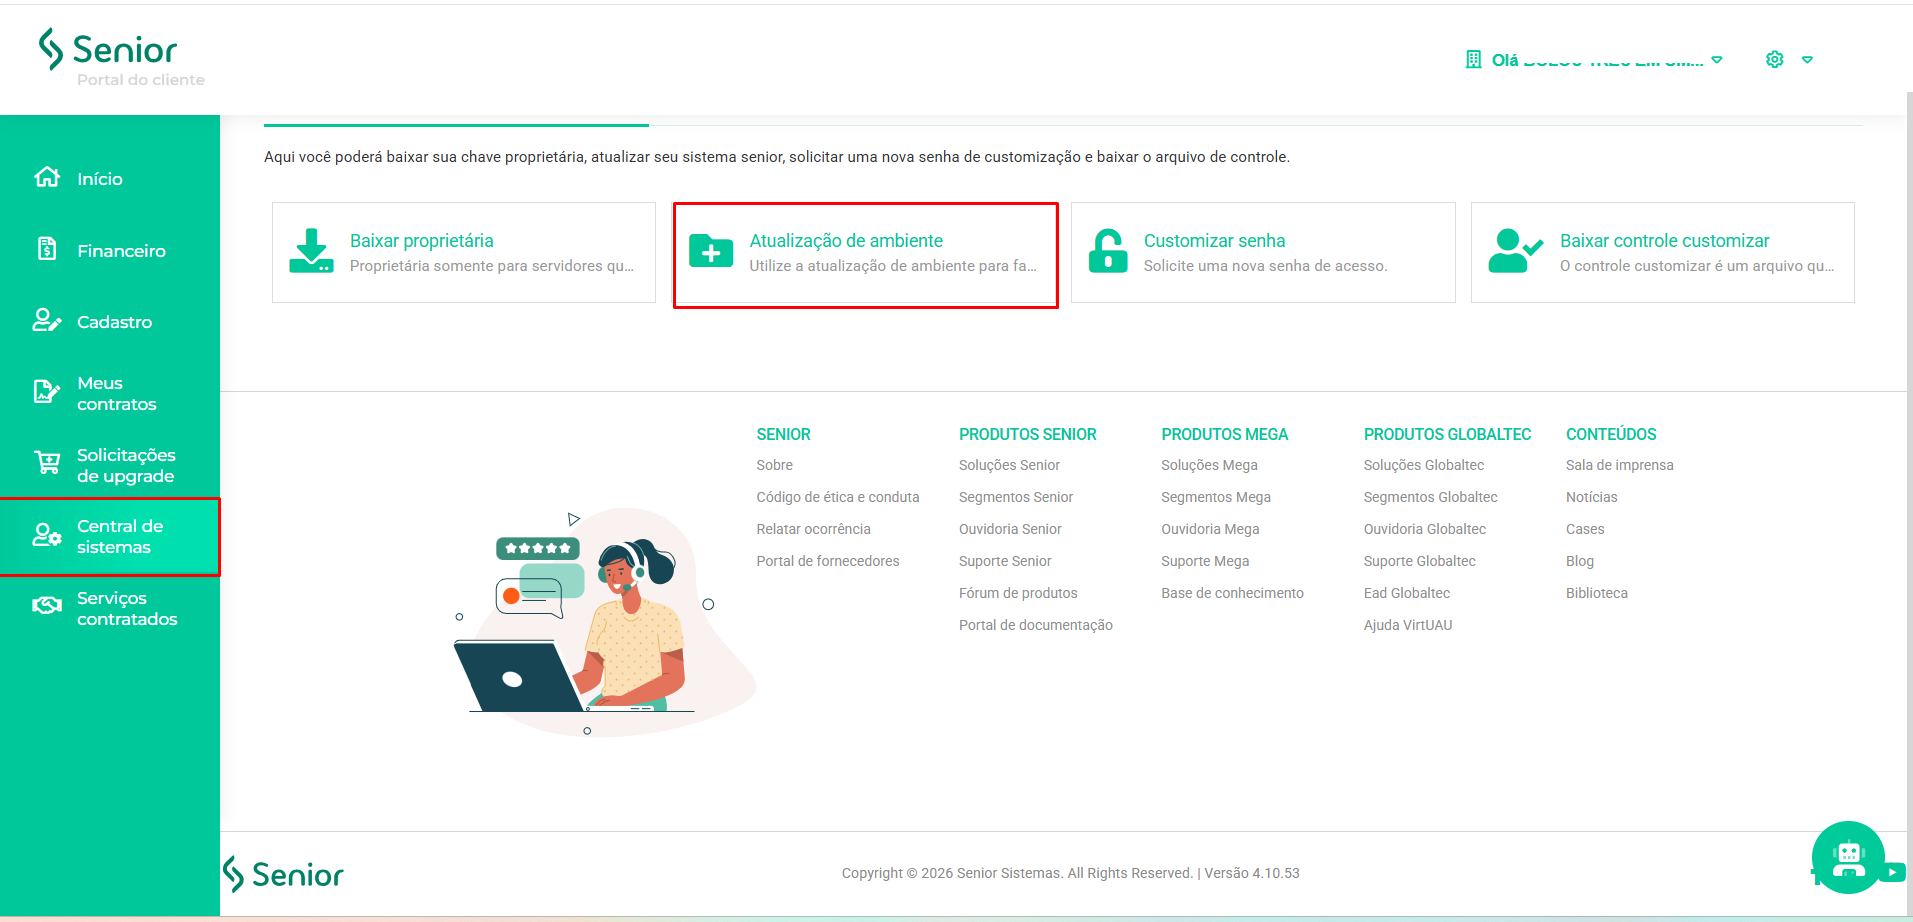Open the Portal de documentação link
Screen dimensions: 1913x922
click(x=1035, y=625)
